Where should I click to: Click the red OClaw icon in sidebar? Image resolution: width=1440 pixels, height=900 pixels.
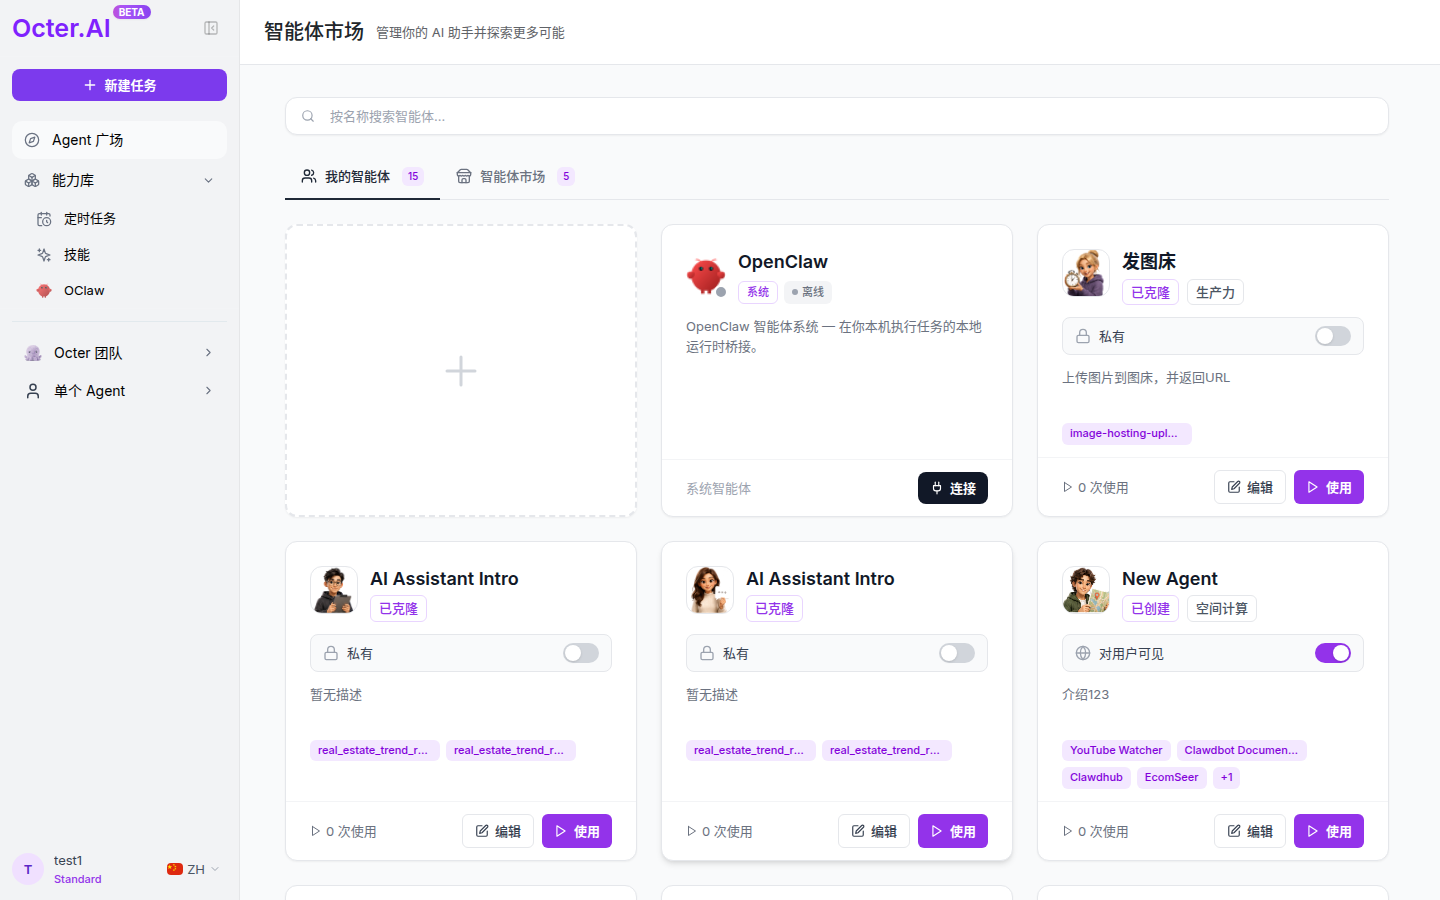44,291
